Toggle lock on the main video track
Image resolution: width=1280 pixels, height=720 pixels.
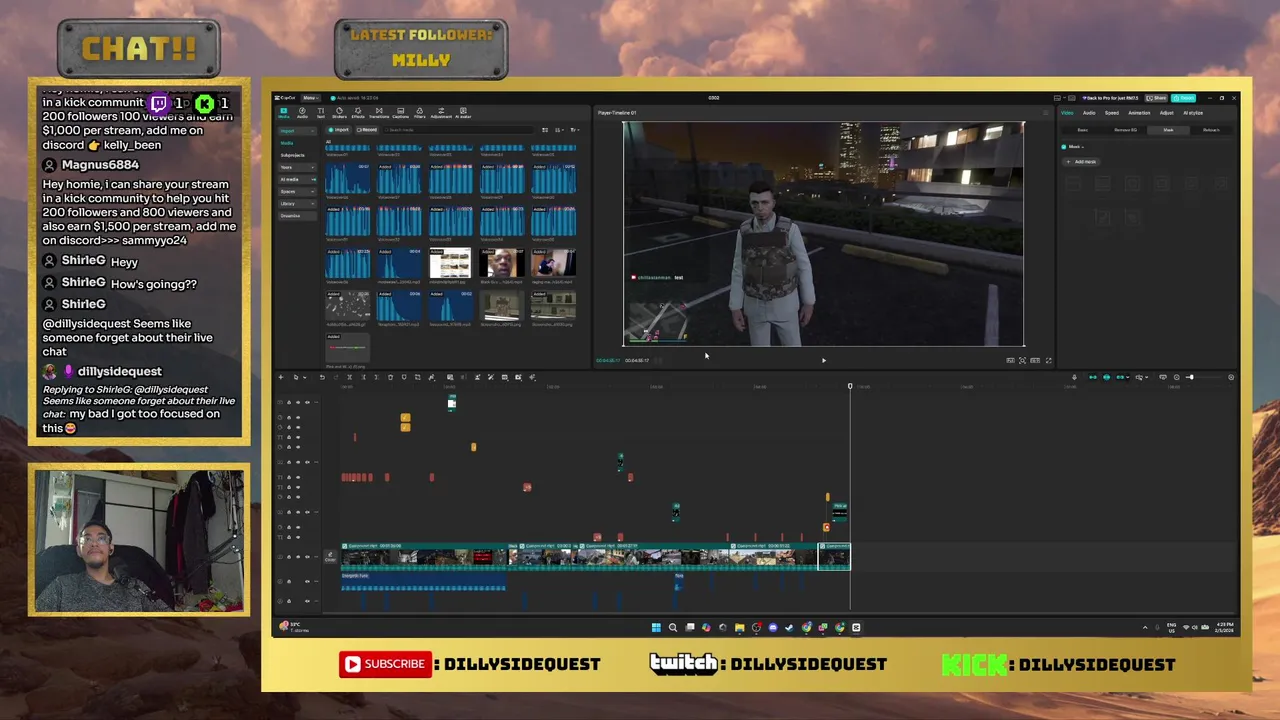click(x=289, y=557)
